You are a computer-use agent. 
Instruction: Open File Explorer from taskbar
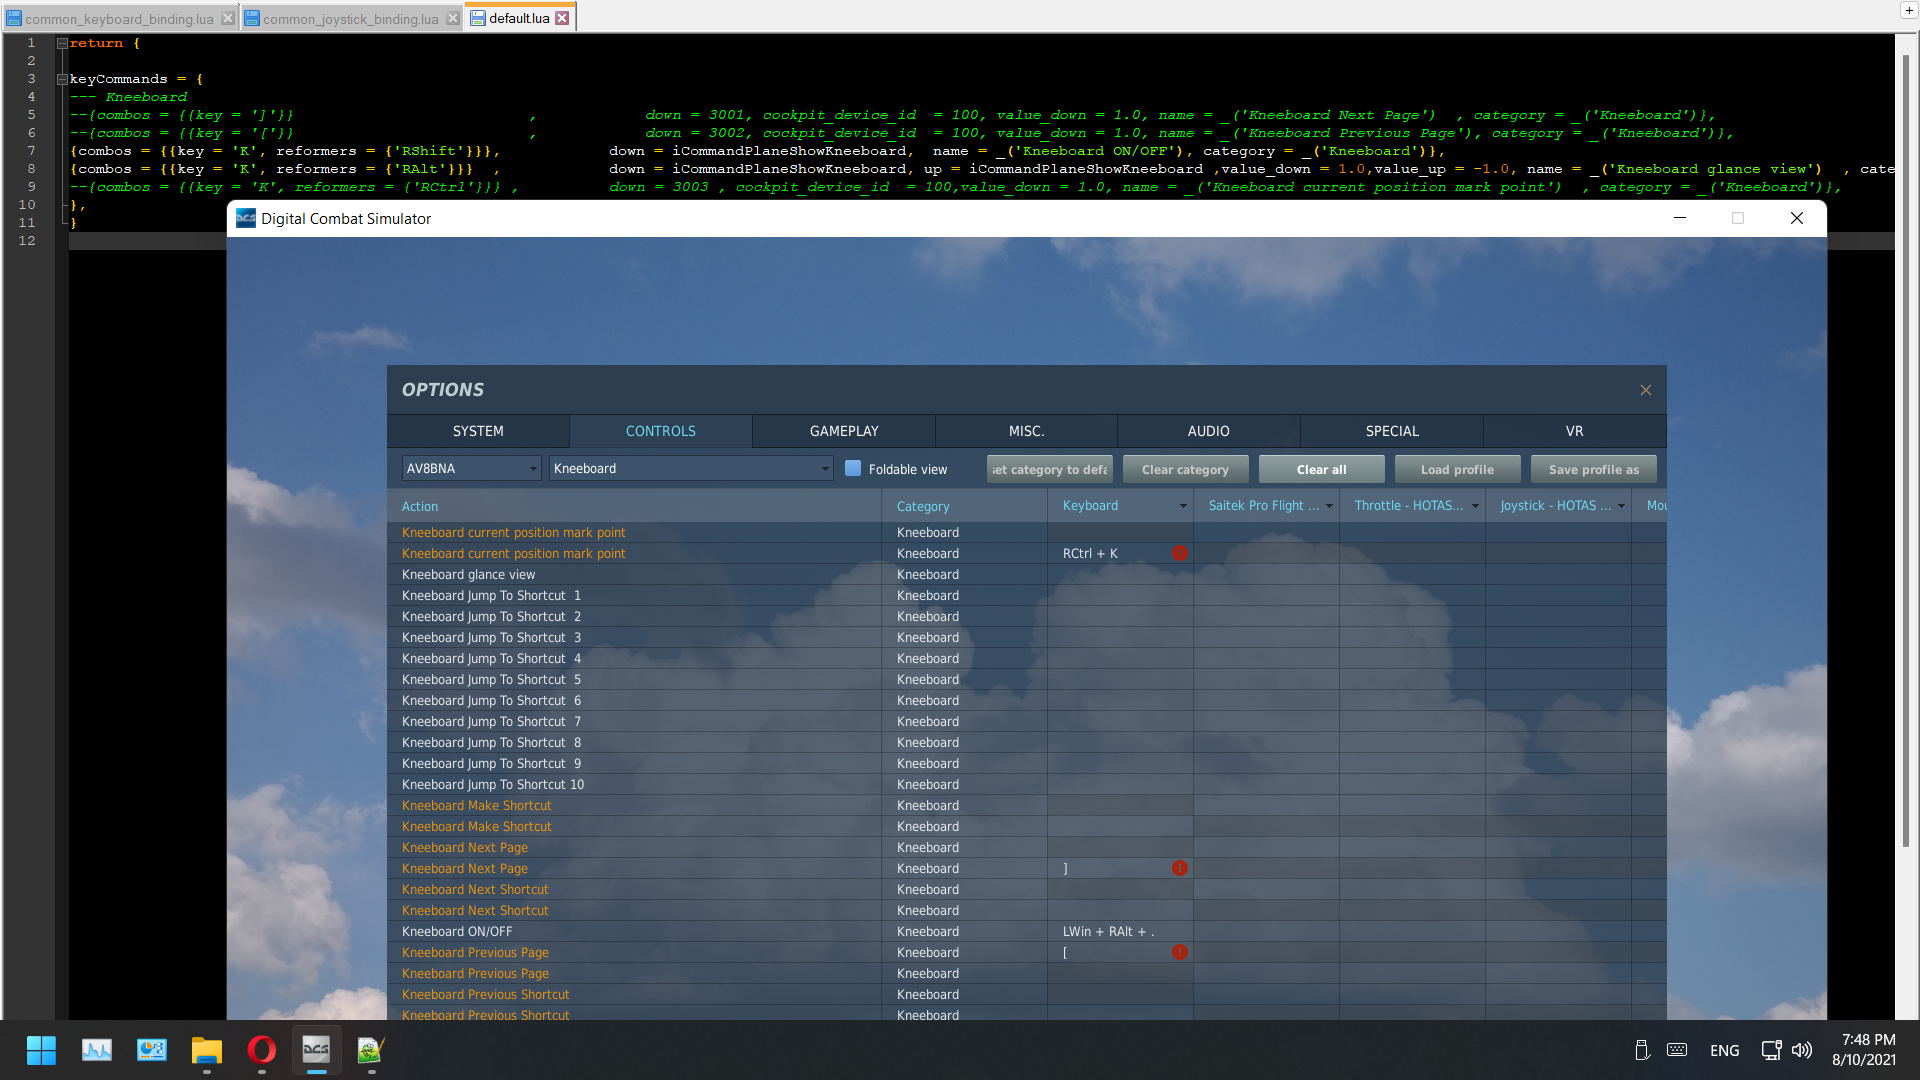(x=207, y=1050)
